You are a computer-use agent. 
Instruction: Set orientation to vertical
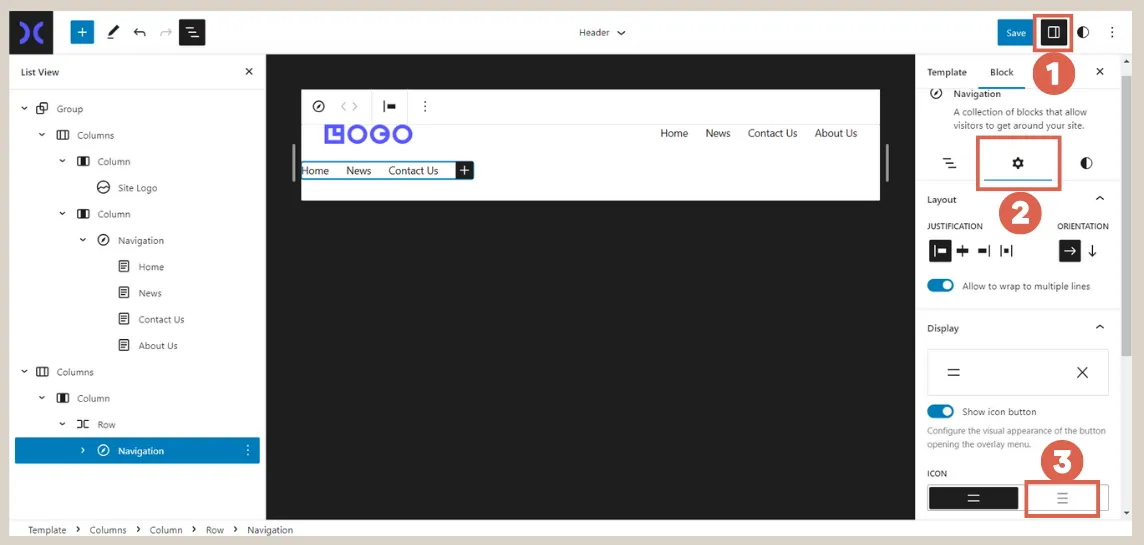coord(1092,251)
